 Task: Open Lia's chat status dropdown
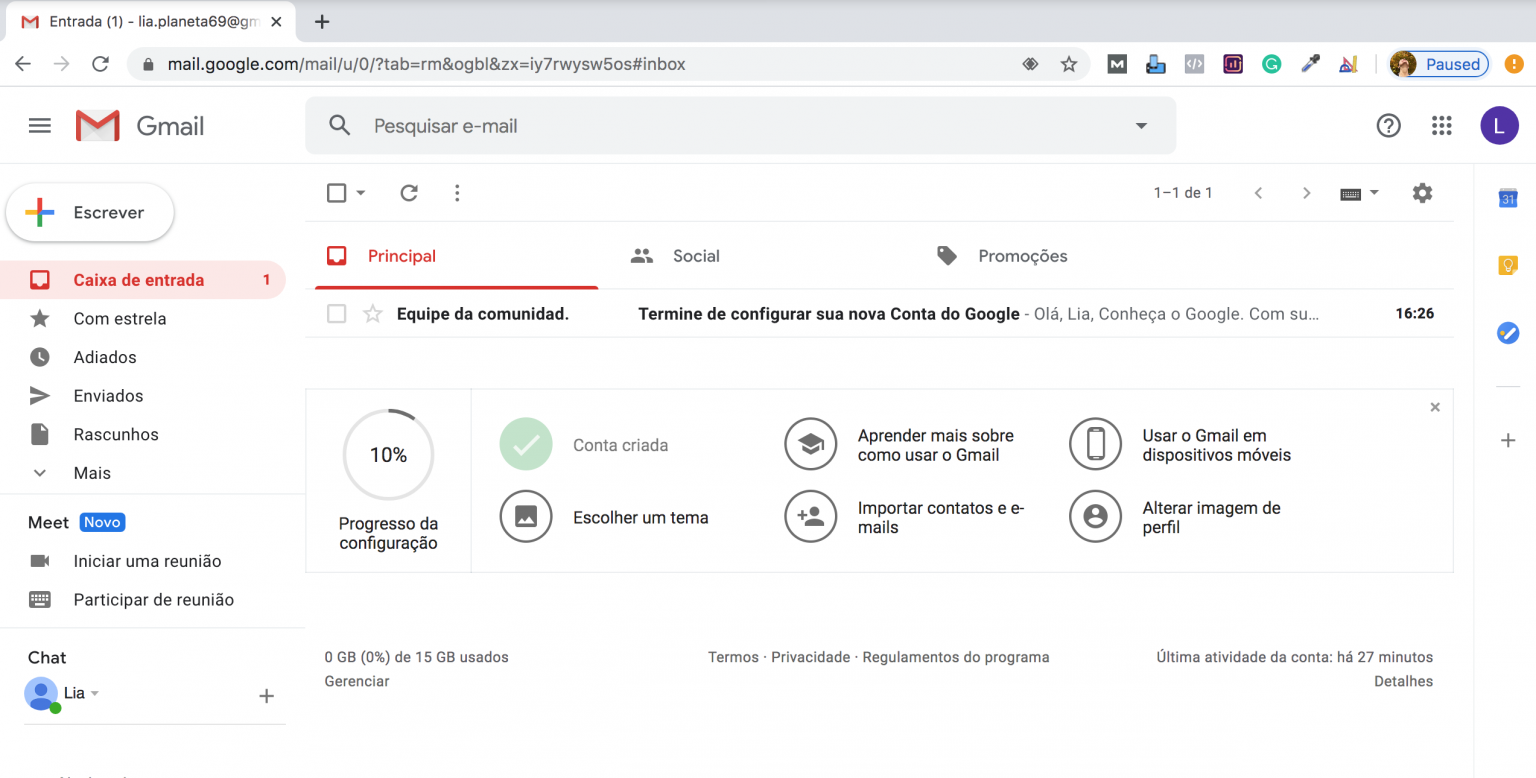click(x=96, y=693)
